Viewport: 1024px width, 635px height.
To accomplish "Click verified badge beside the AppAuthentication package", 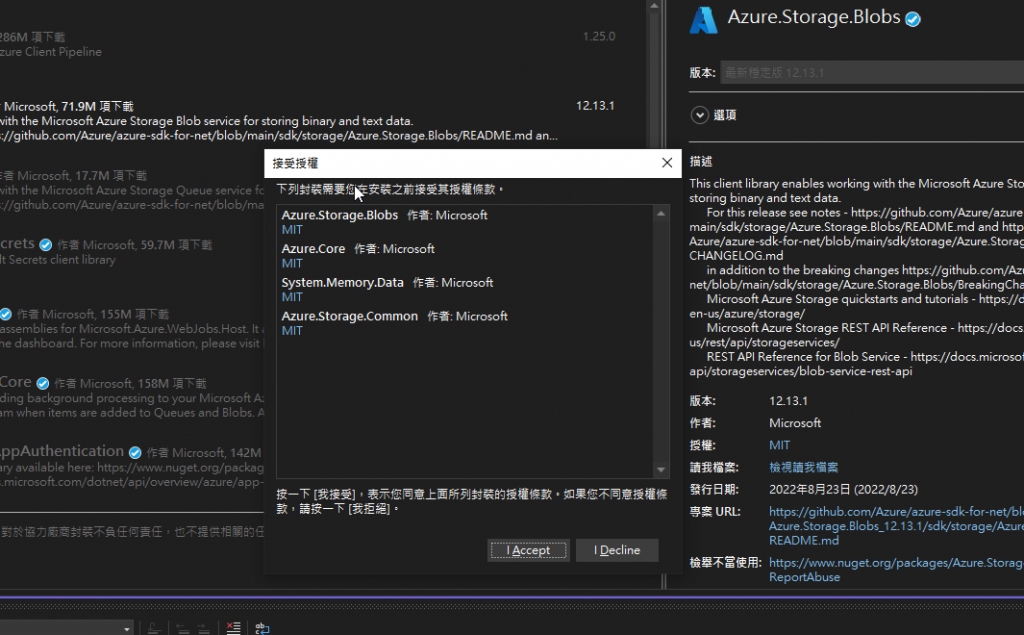I will tap(135, 453).
